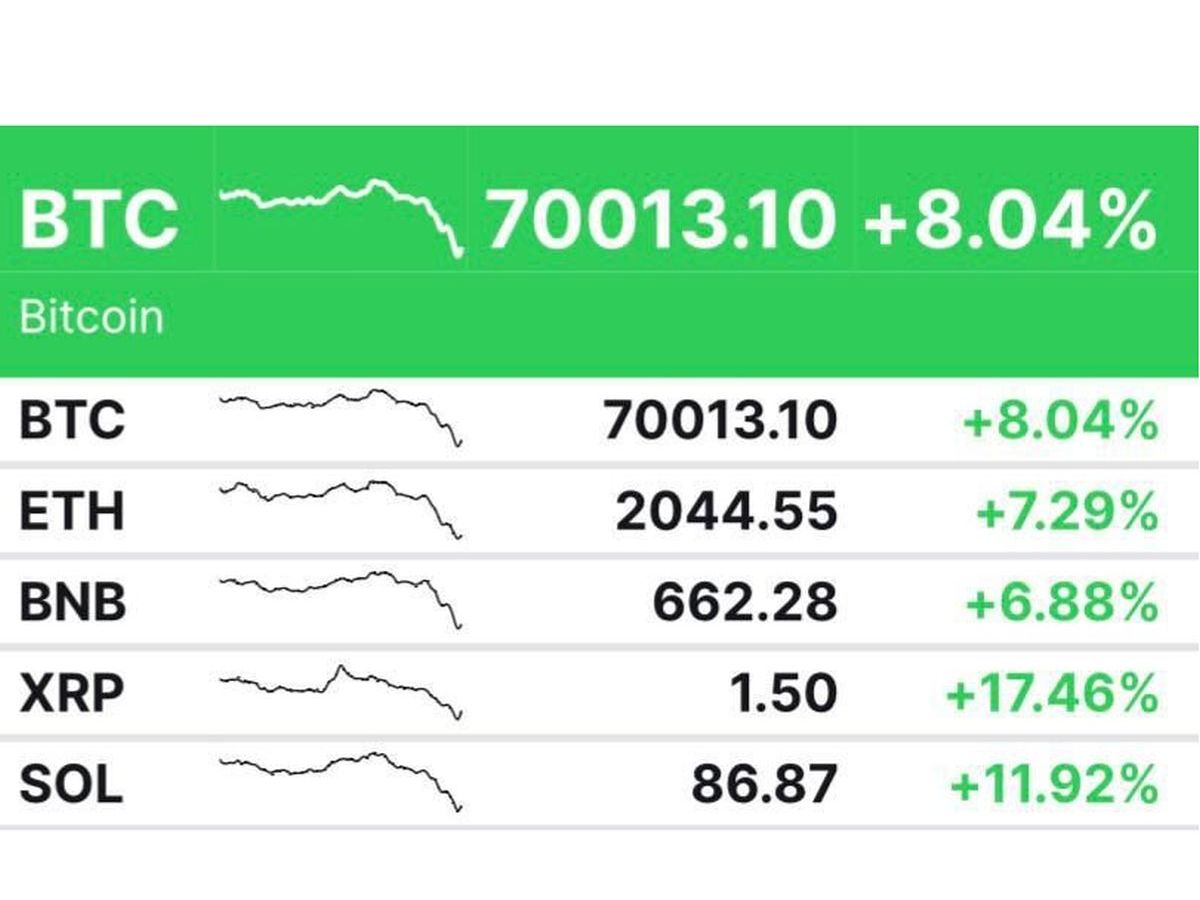Open the BTC row sparkline chart

point(340,417)
